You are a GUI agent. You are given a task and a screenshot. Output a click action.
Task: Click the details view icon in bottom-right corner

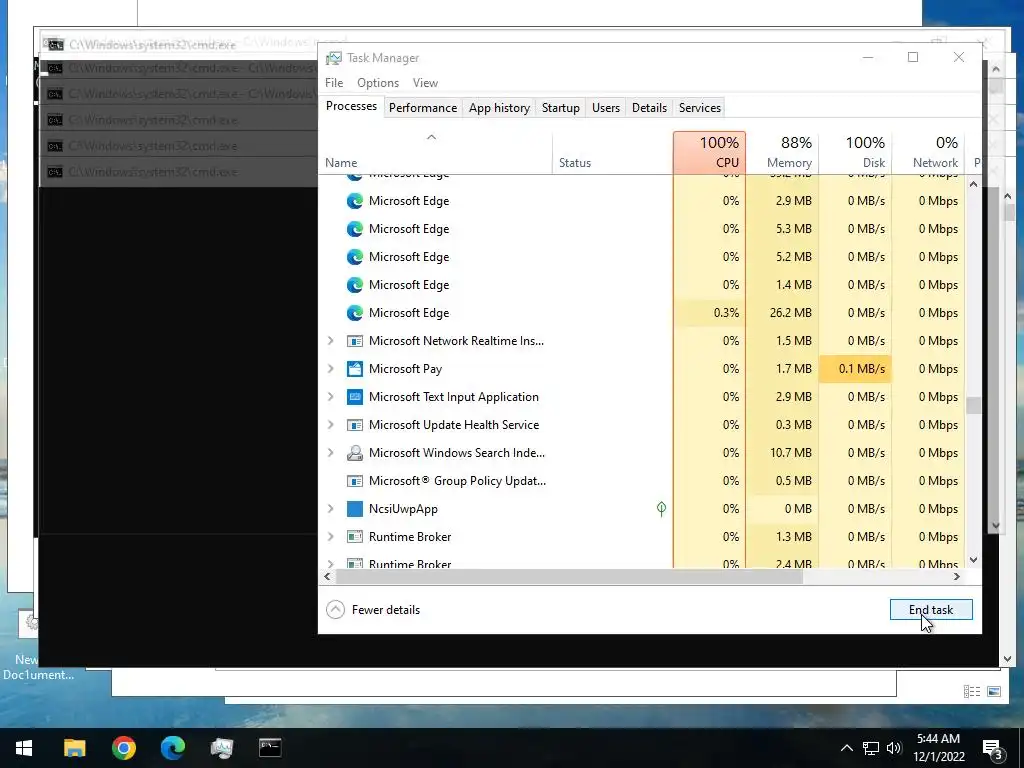tap(972, 692)
